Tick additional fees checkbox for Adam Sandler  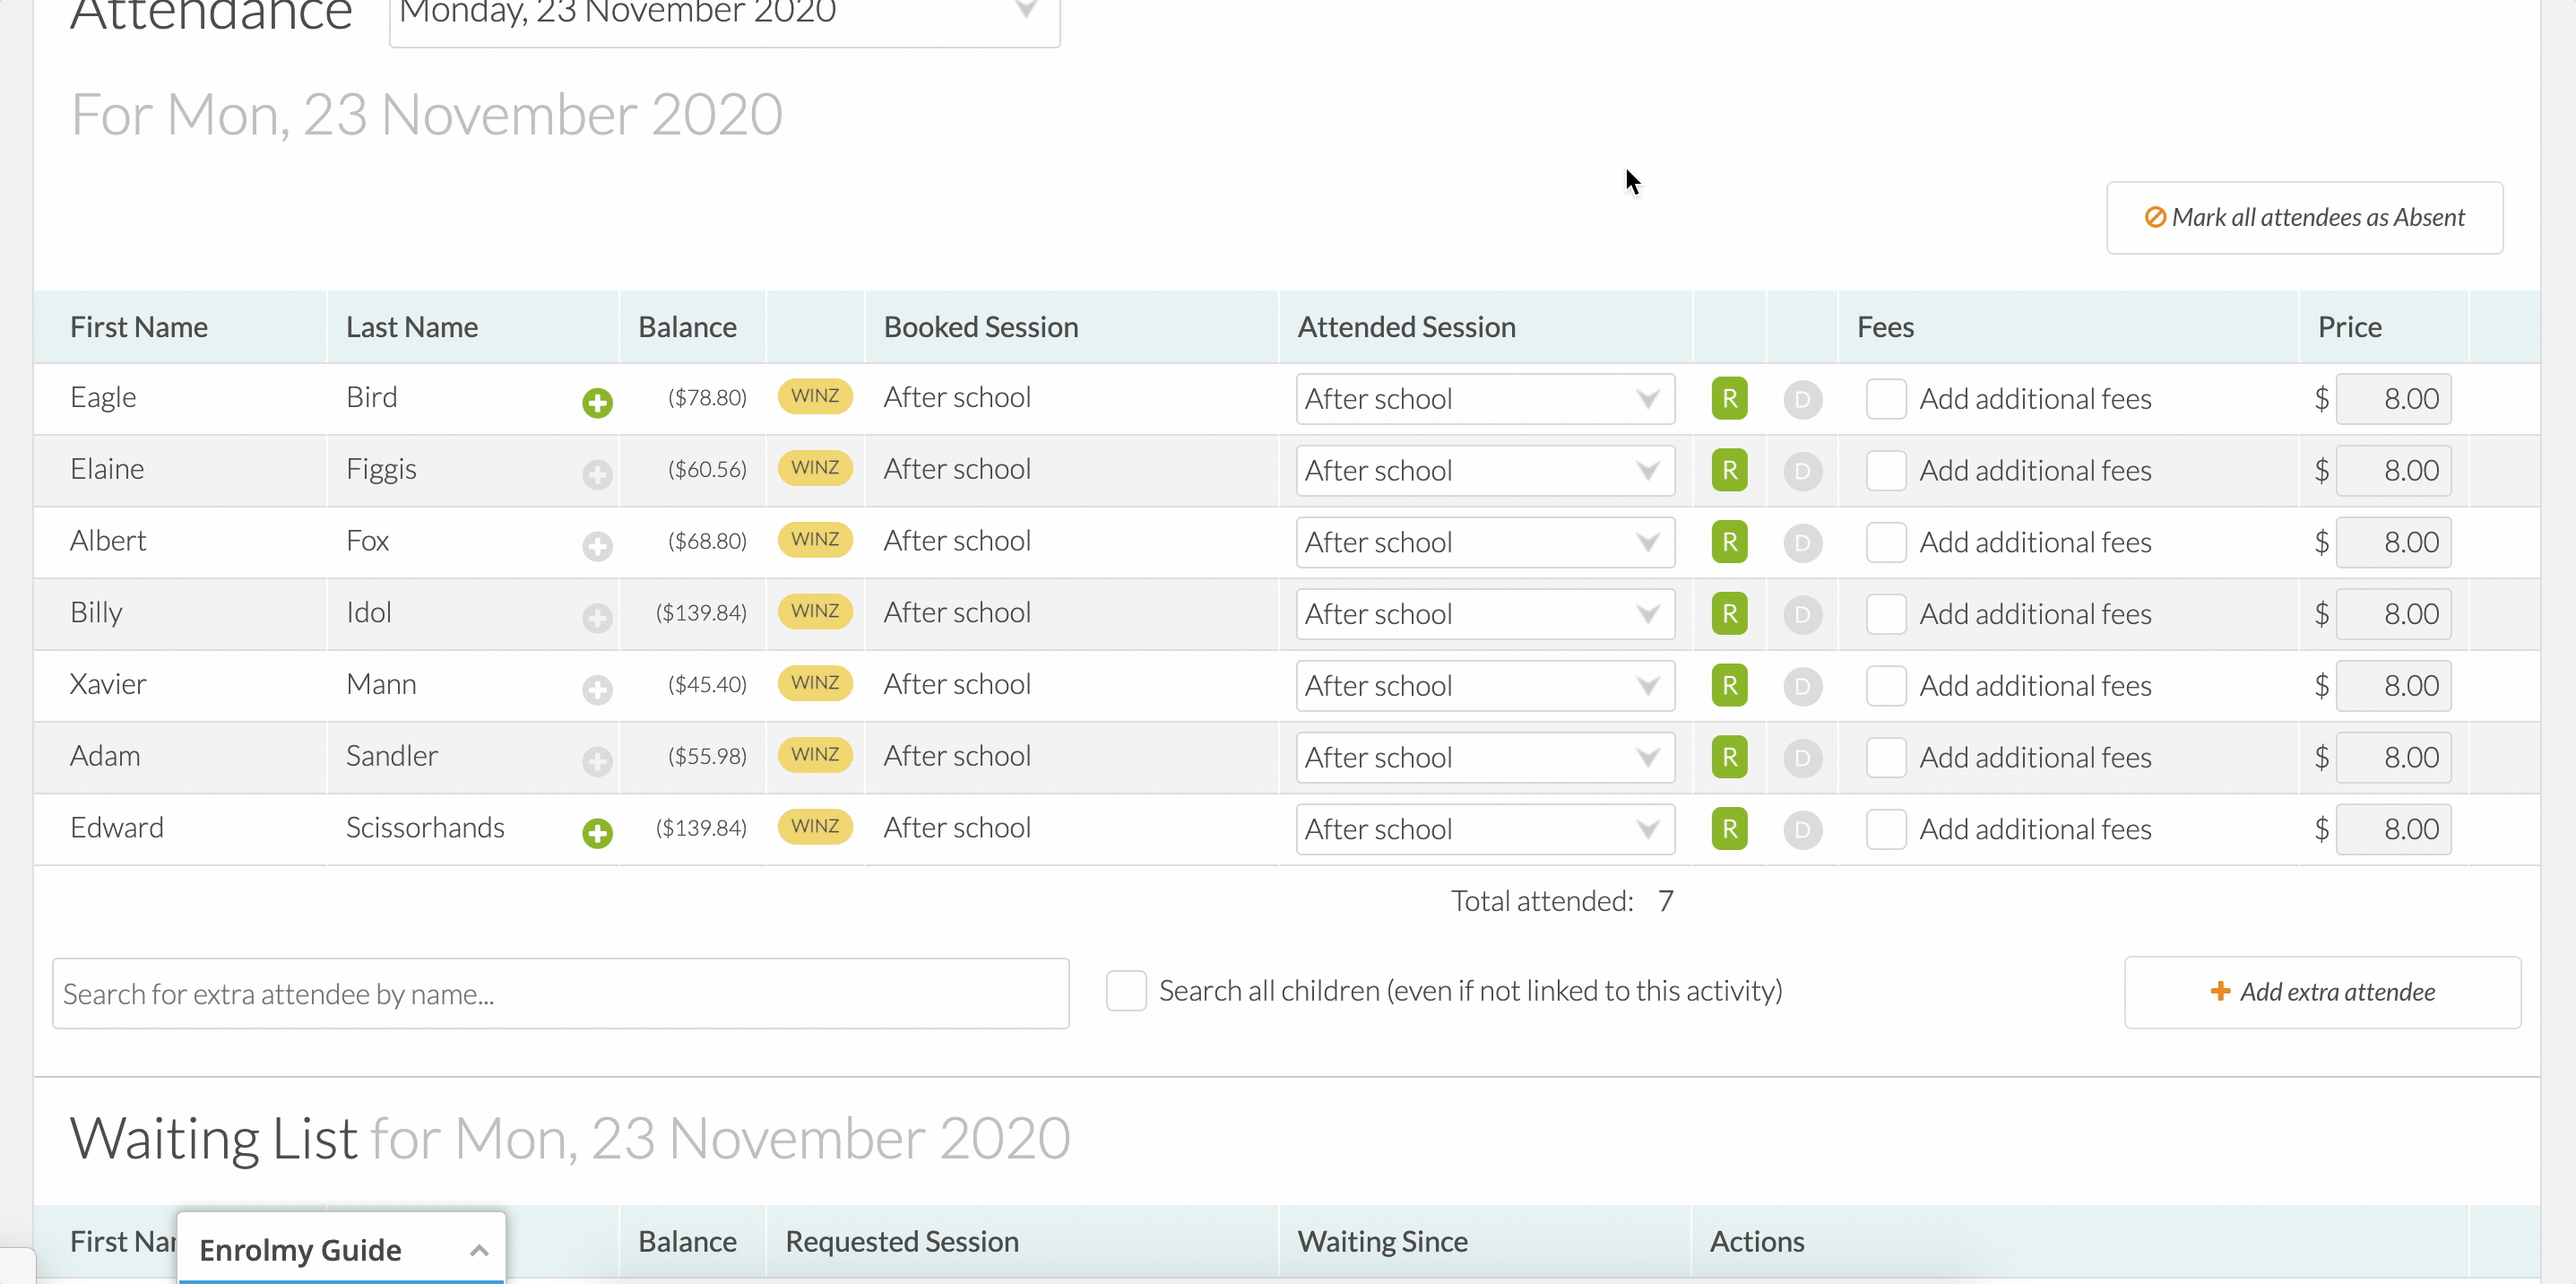(1886, 757)
